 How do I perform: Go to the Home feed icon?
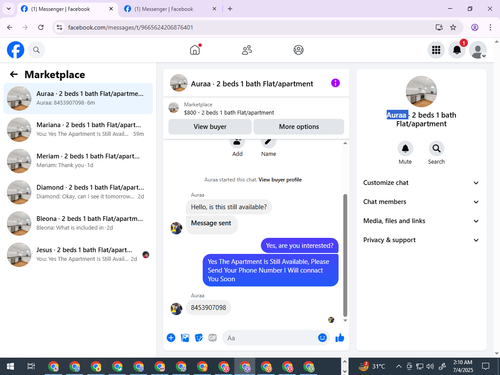(195, 50)
